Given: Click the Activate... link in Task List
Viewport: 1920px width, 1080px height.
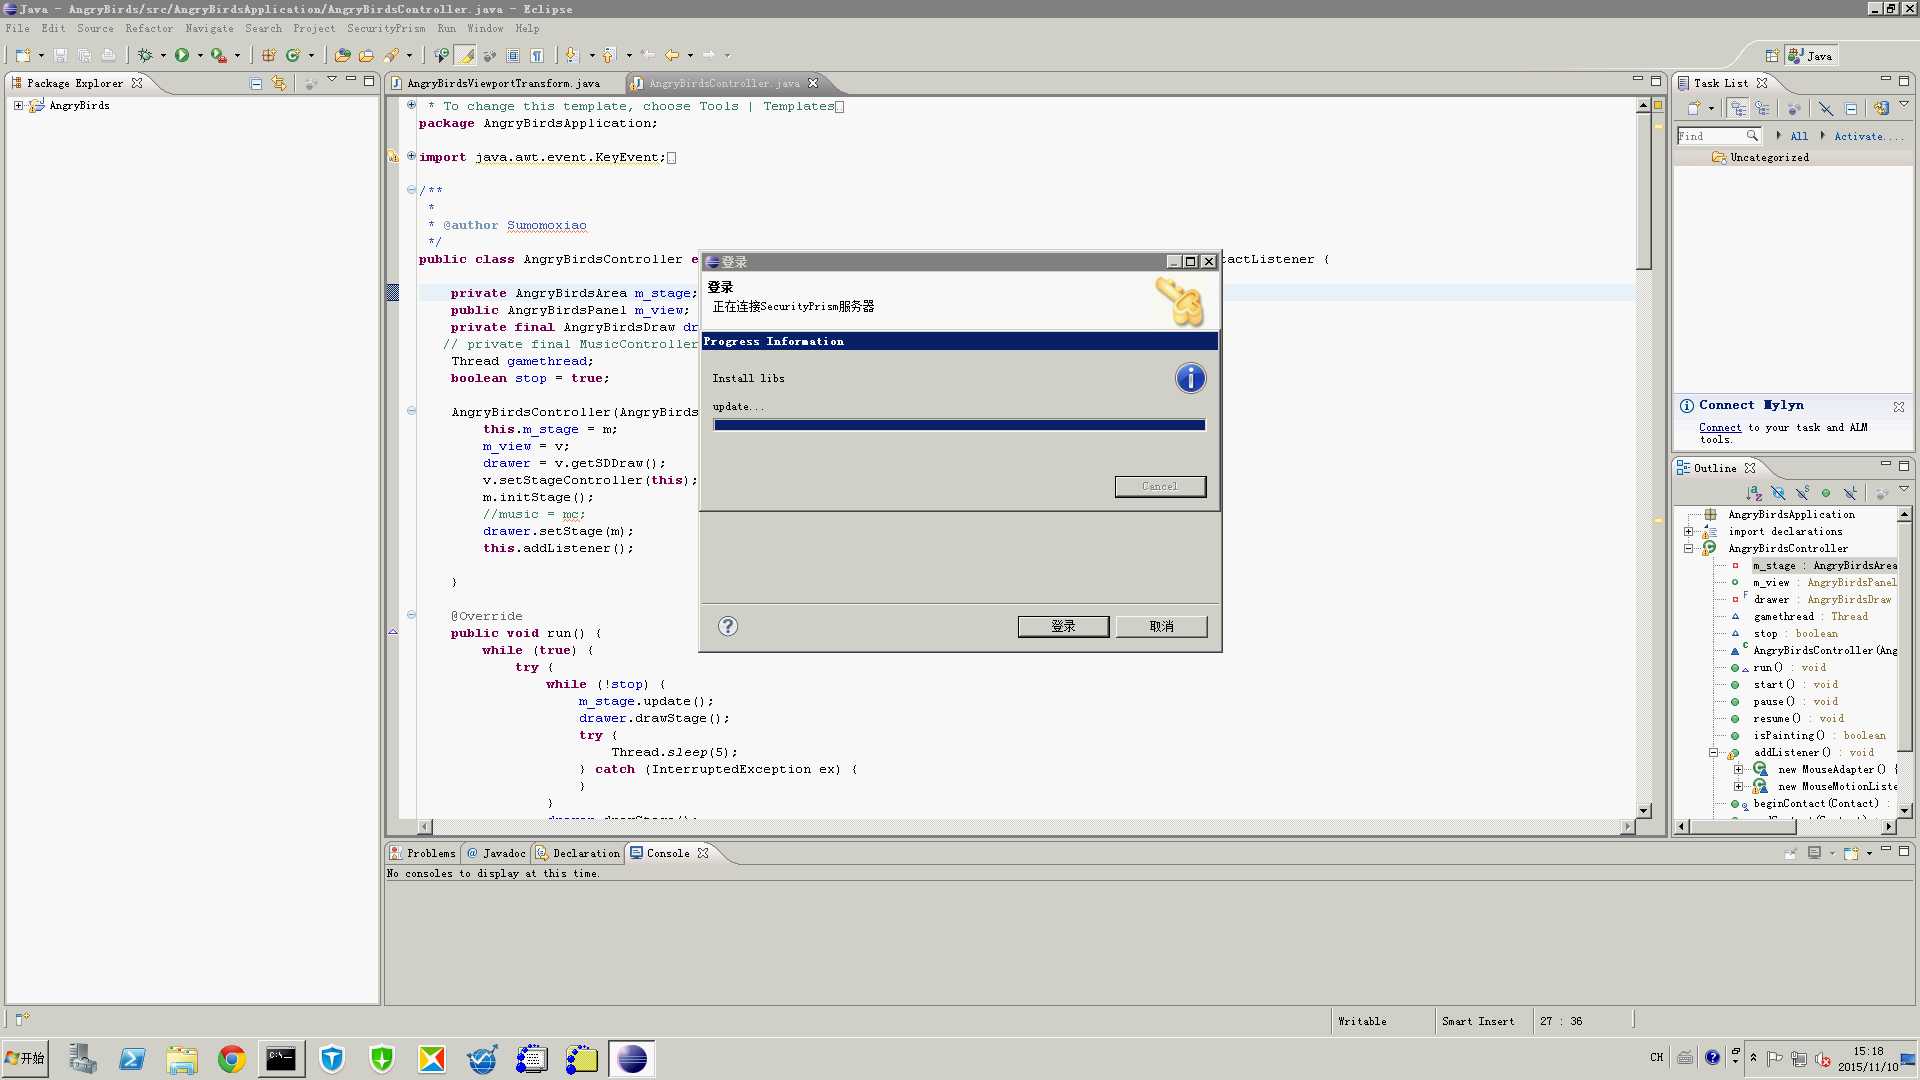Looking at the screenshot, I should [1868, 136].
